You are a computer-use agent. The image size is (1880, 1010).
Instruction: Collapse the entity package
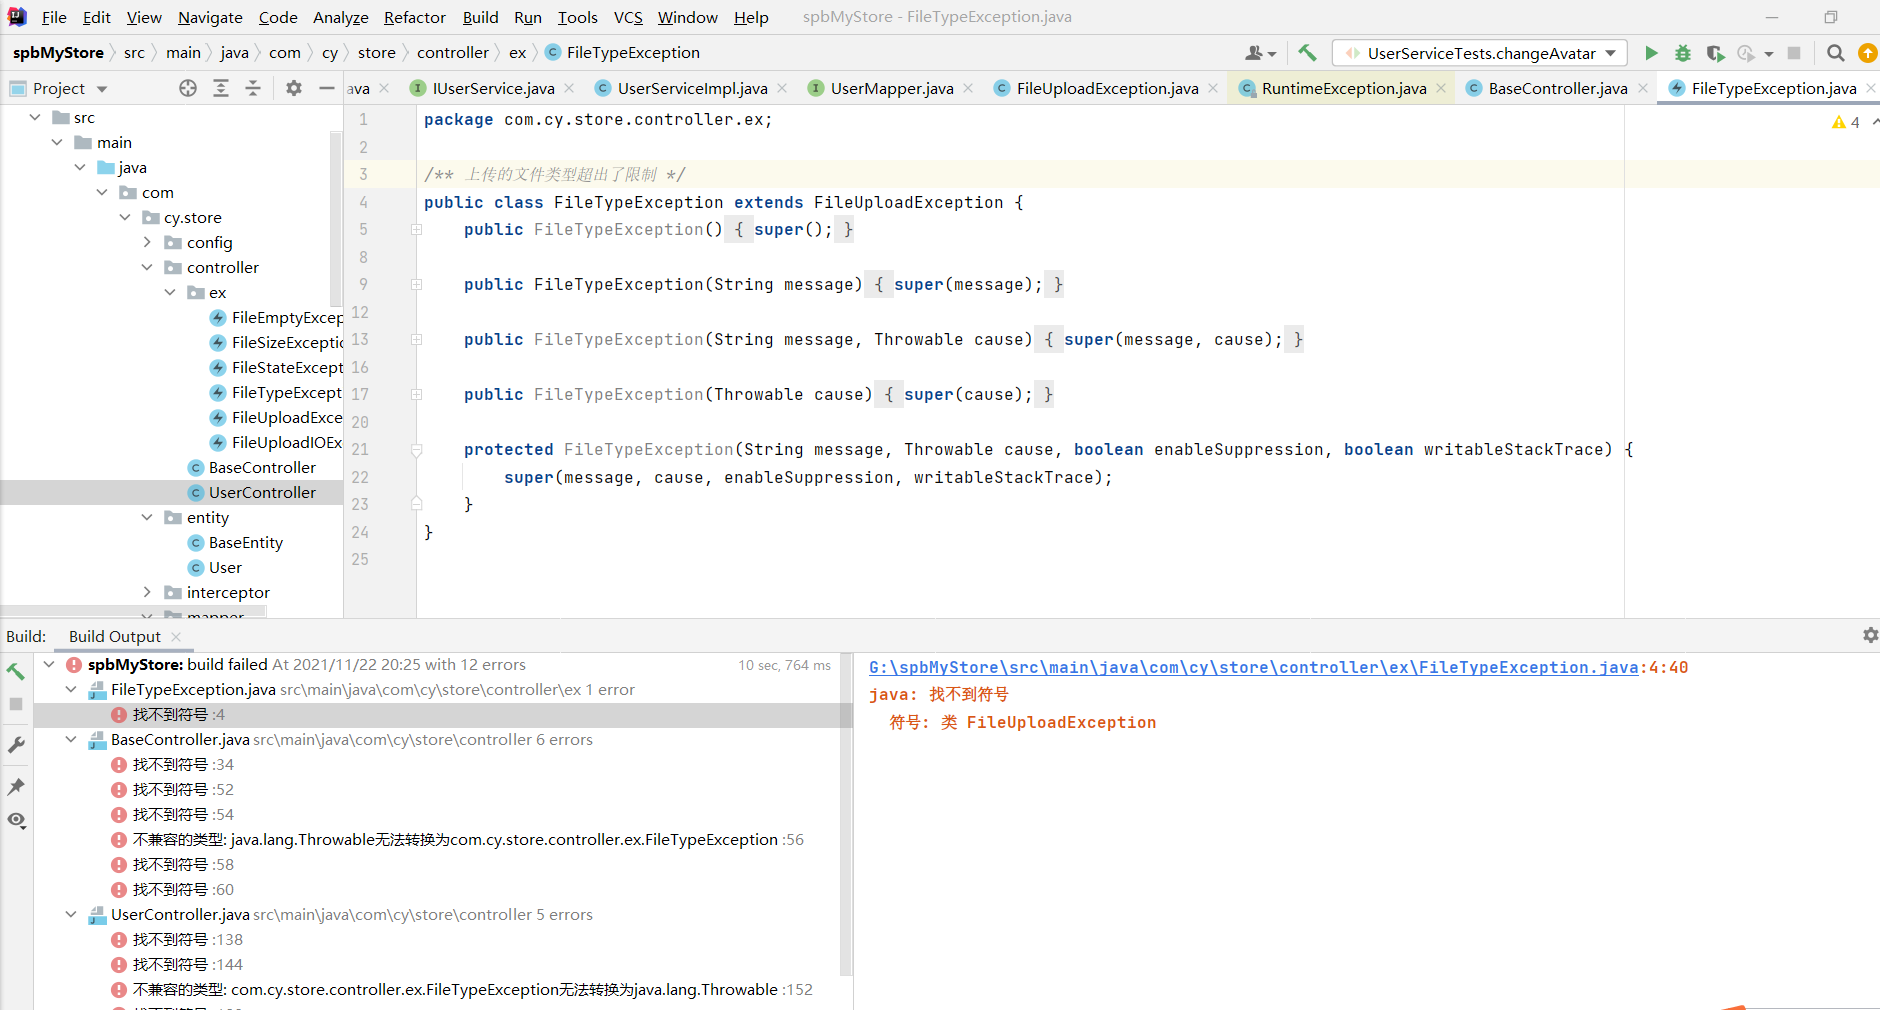pyautogui.click(x=147, y=517)
